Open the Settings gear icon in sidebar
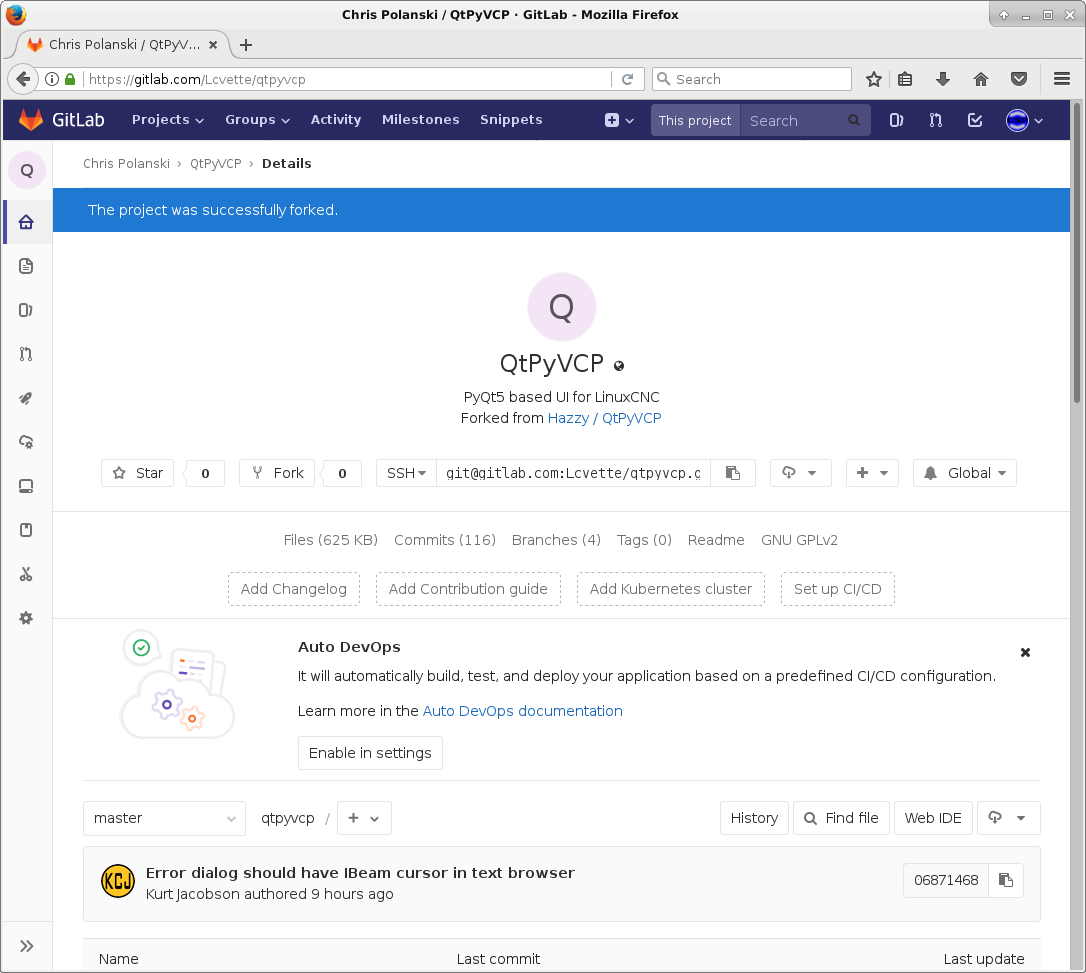 [x=26, y=618]
